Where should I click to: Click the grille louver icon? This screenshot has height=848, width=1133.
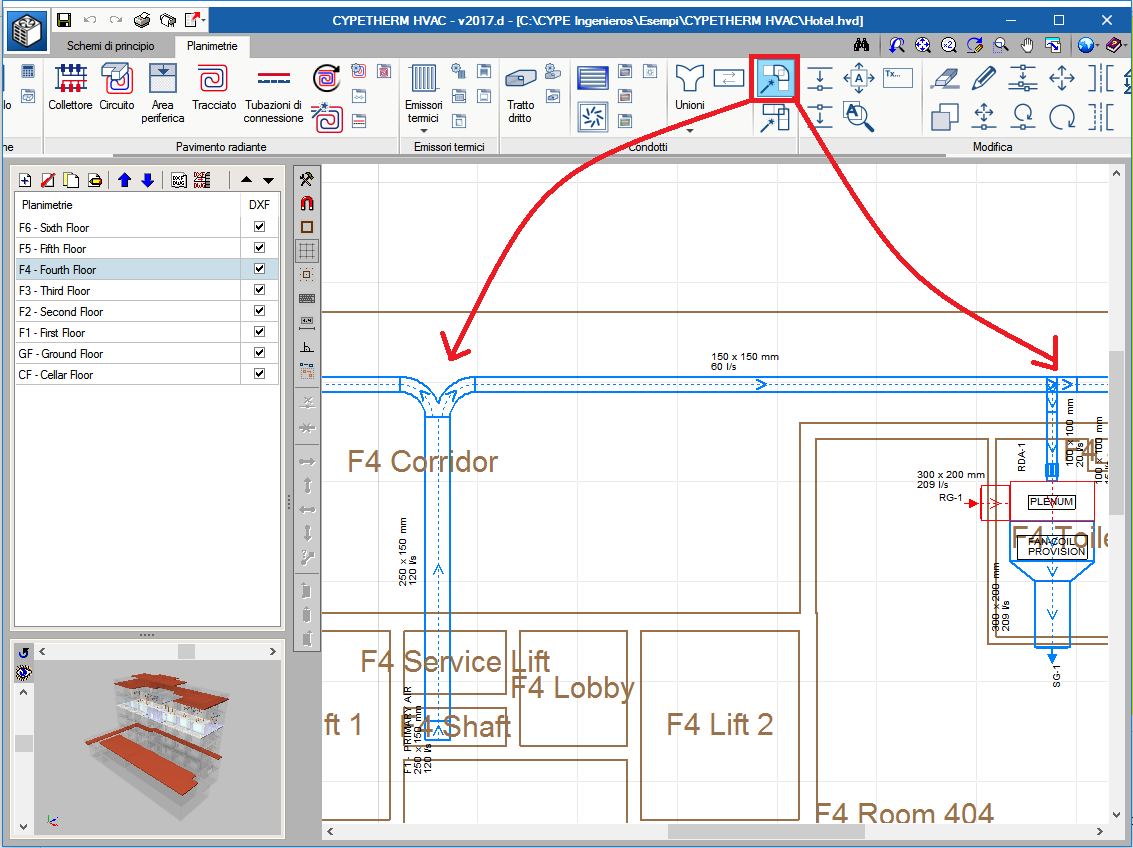point(593,77)
